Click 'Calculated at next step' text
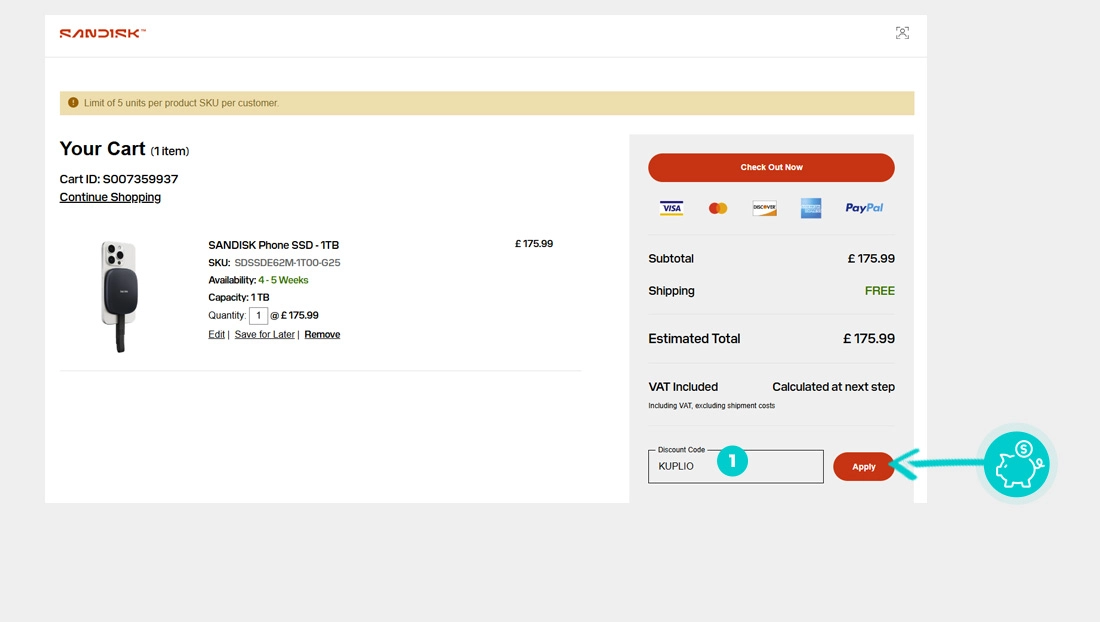 (x=833, y=387)
